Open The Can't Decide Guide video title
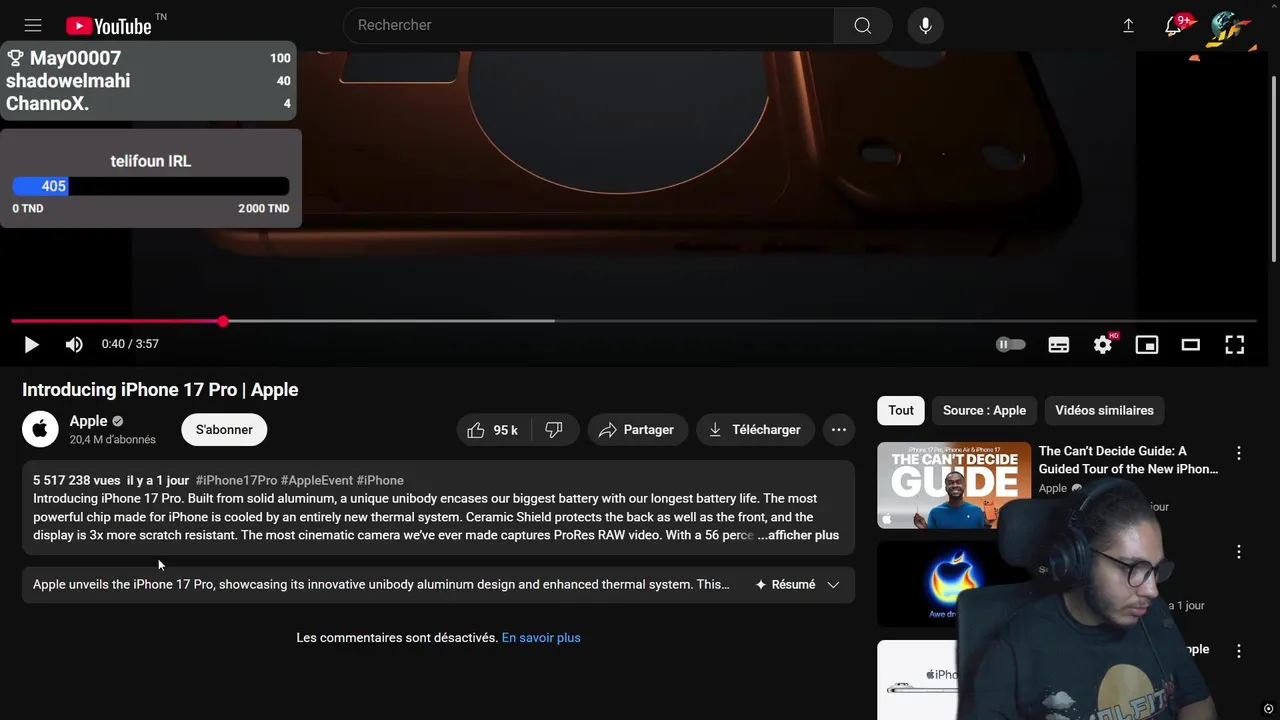This screenshot has height=720, width=1280. point(1128,460)
